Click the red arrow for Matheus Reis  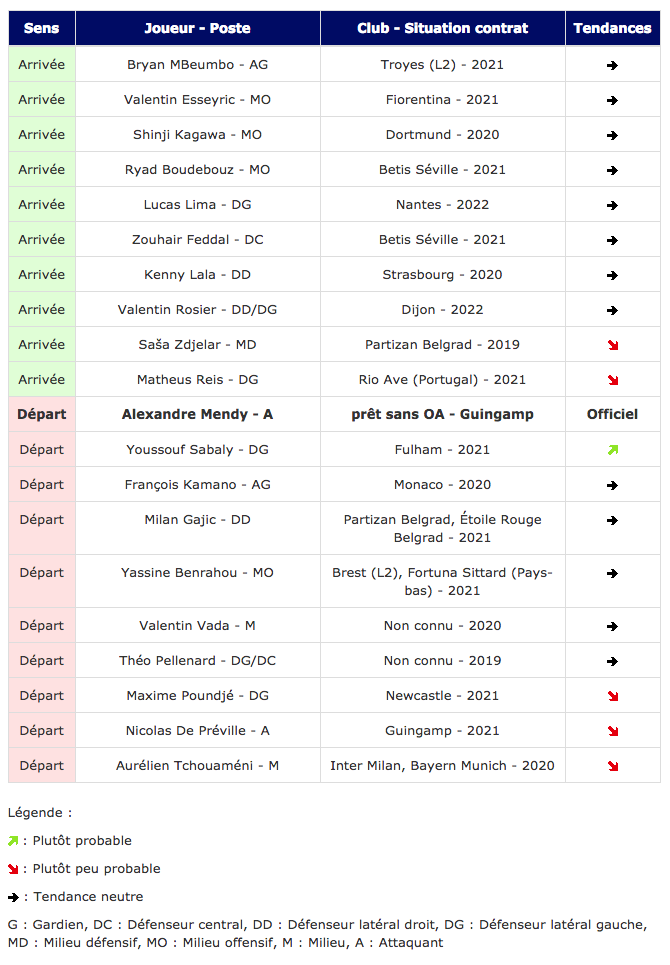click(x=613, y=380)
